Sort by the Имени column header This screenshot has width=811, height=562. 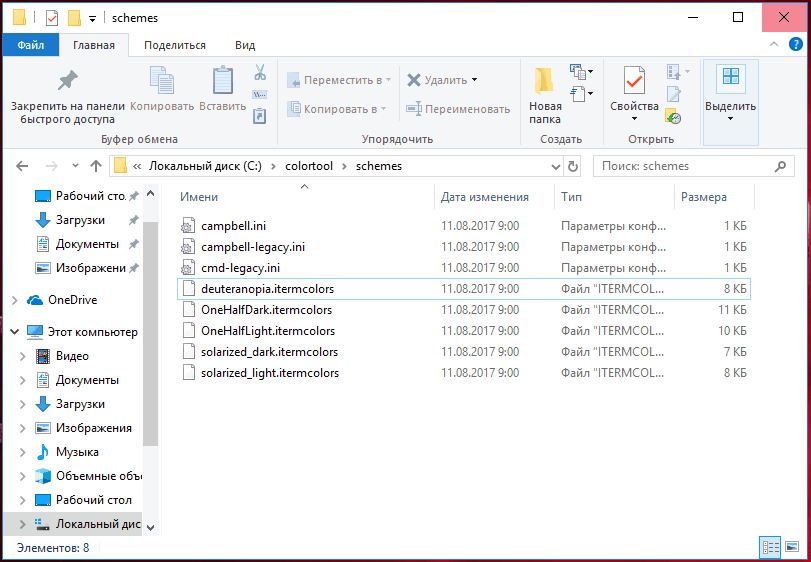[305, 197]
